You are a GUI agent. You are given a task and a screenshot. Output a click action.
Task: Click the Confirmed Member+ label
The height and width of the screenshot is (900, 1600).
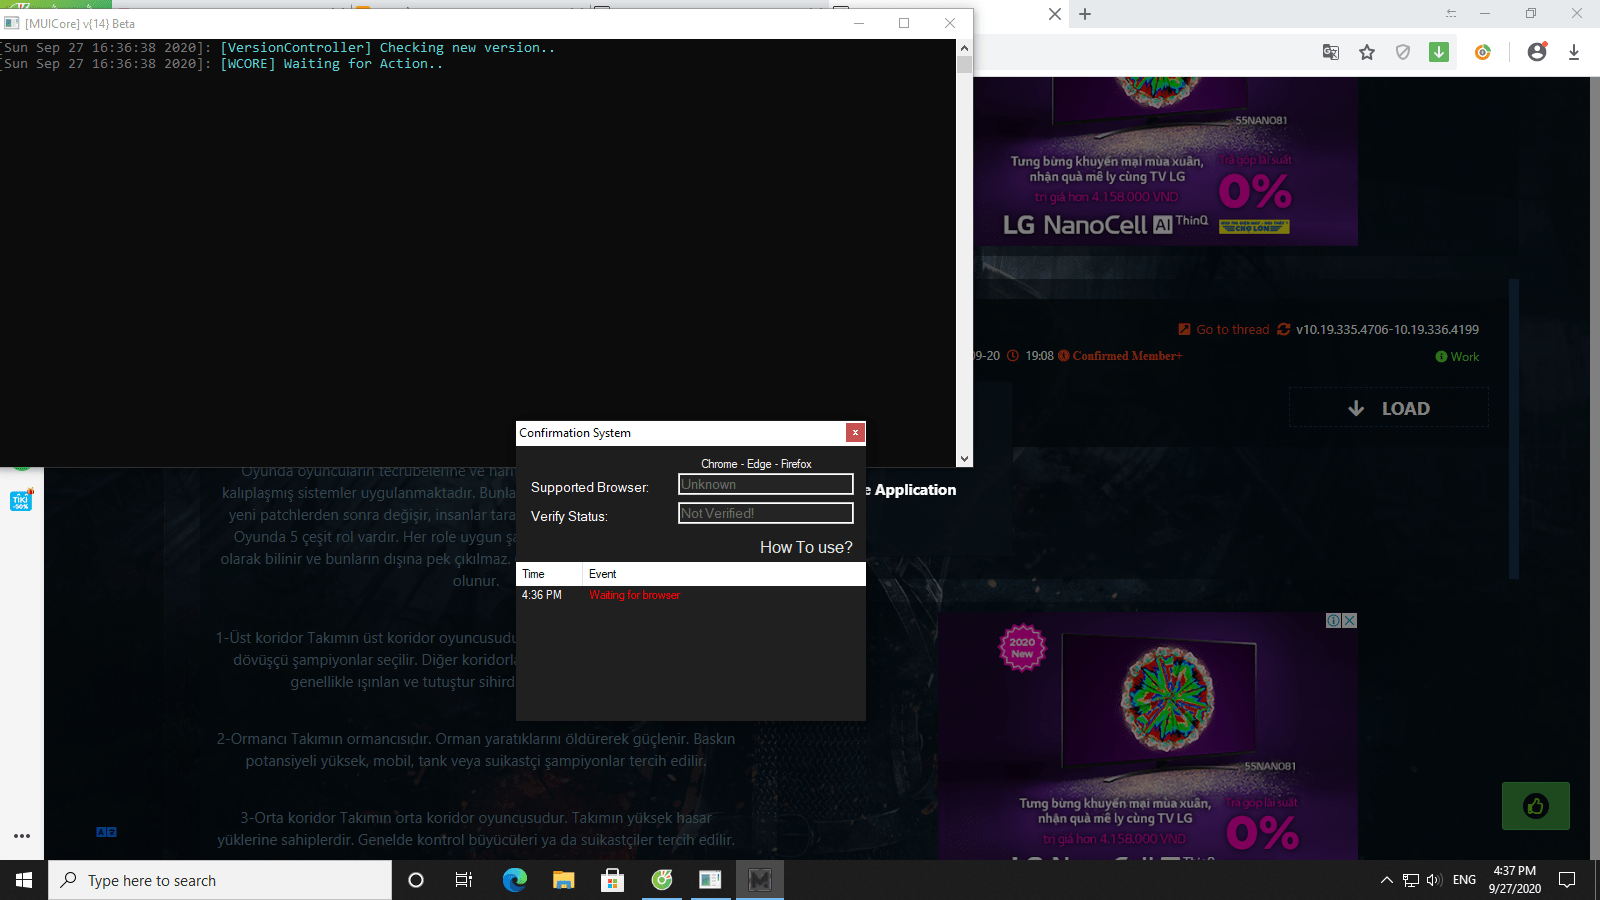1127,356
